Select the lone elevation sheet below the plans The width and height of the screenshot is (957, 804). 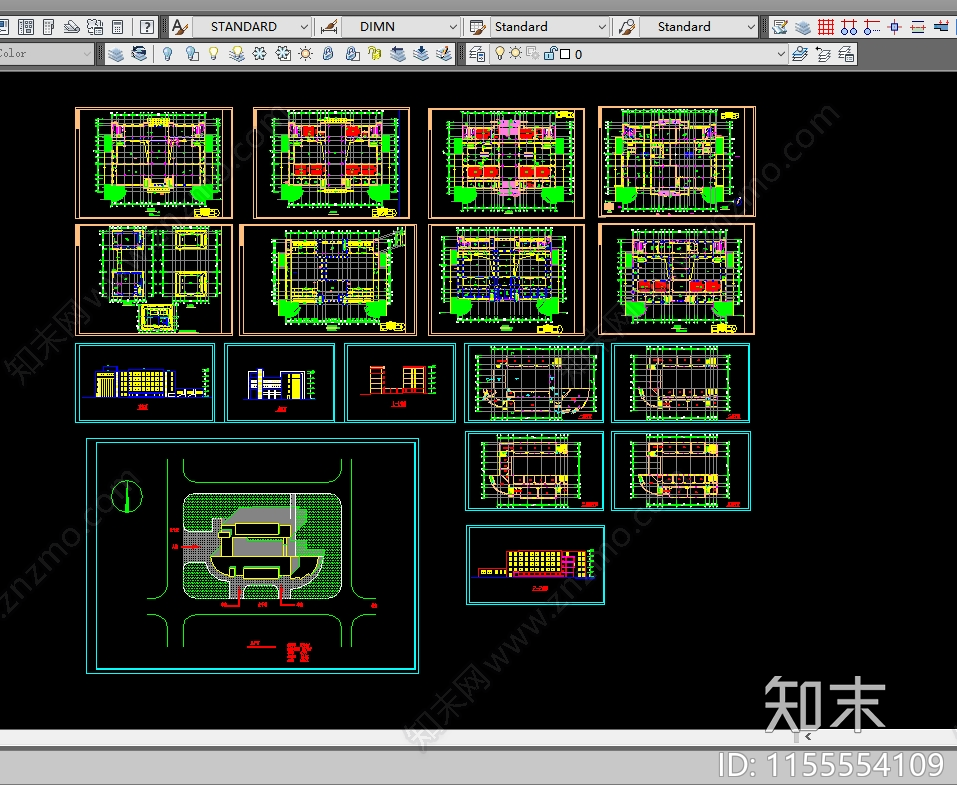pyautogui.click(x=535, y=565)
